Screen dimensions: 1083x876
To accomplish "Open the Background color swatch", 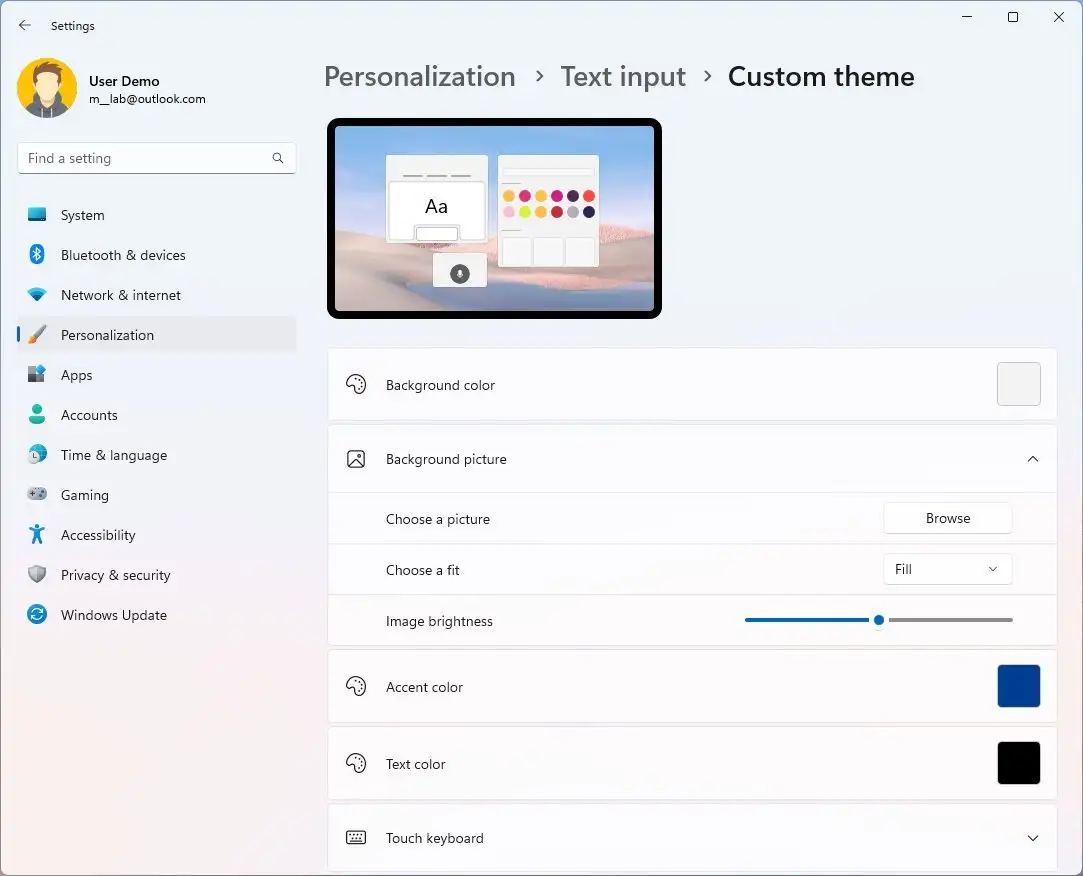I will 1018,384.
